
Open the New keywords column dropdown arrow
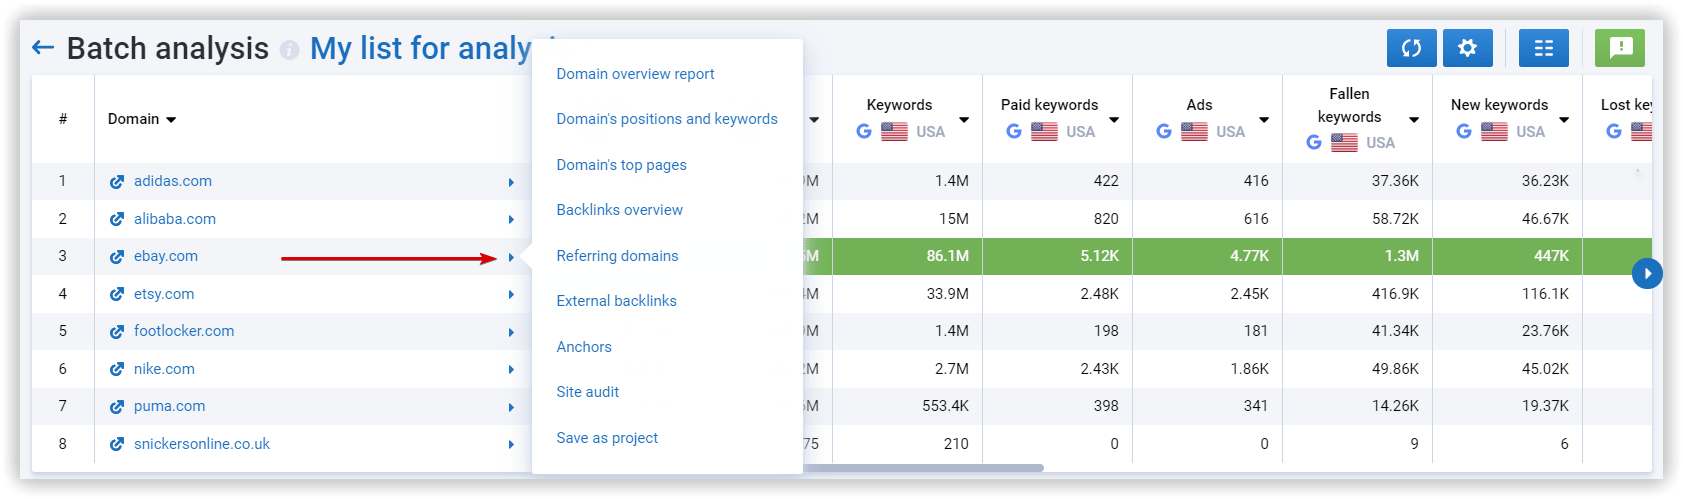point(1564,120)
